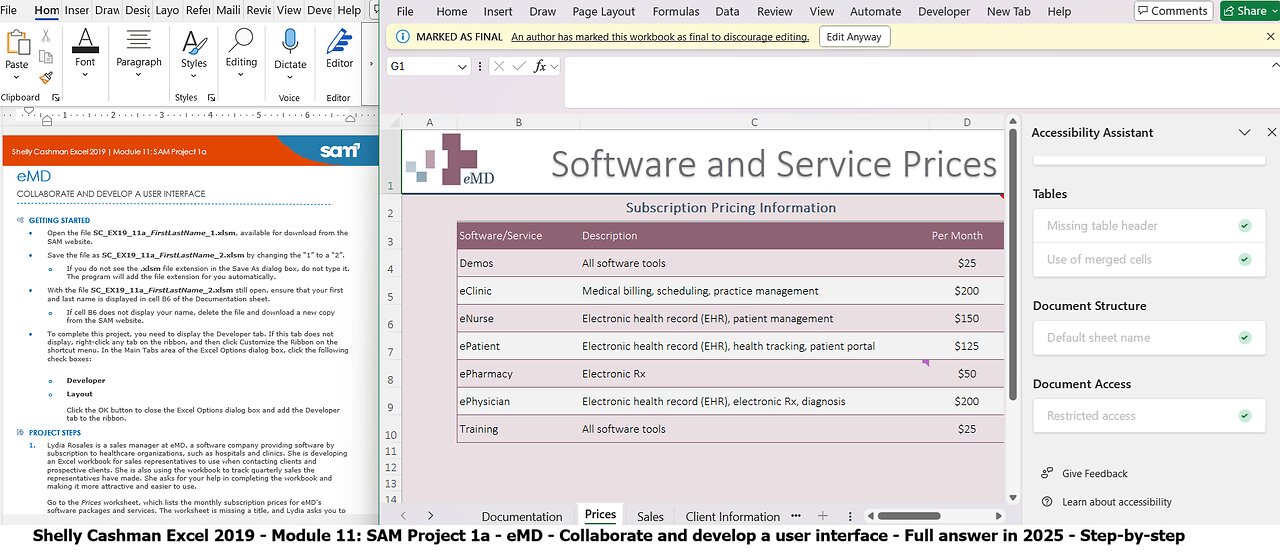This screenshot has height=552, width=1280.
Task: Open Excel Page Layout tab
Action: pos(603,12)
